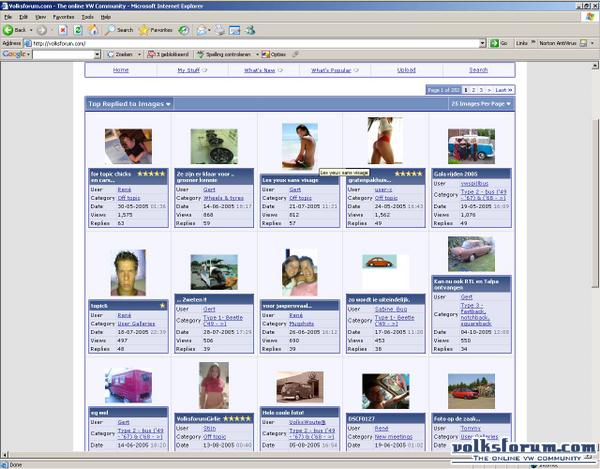Screen dimensions: 600x469
Task: Click the Links toolbar label
Action: (x=522, y=43)
